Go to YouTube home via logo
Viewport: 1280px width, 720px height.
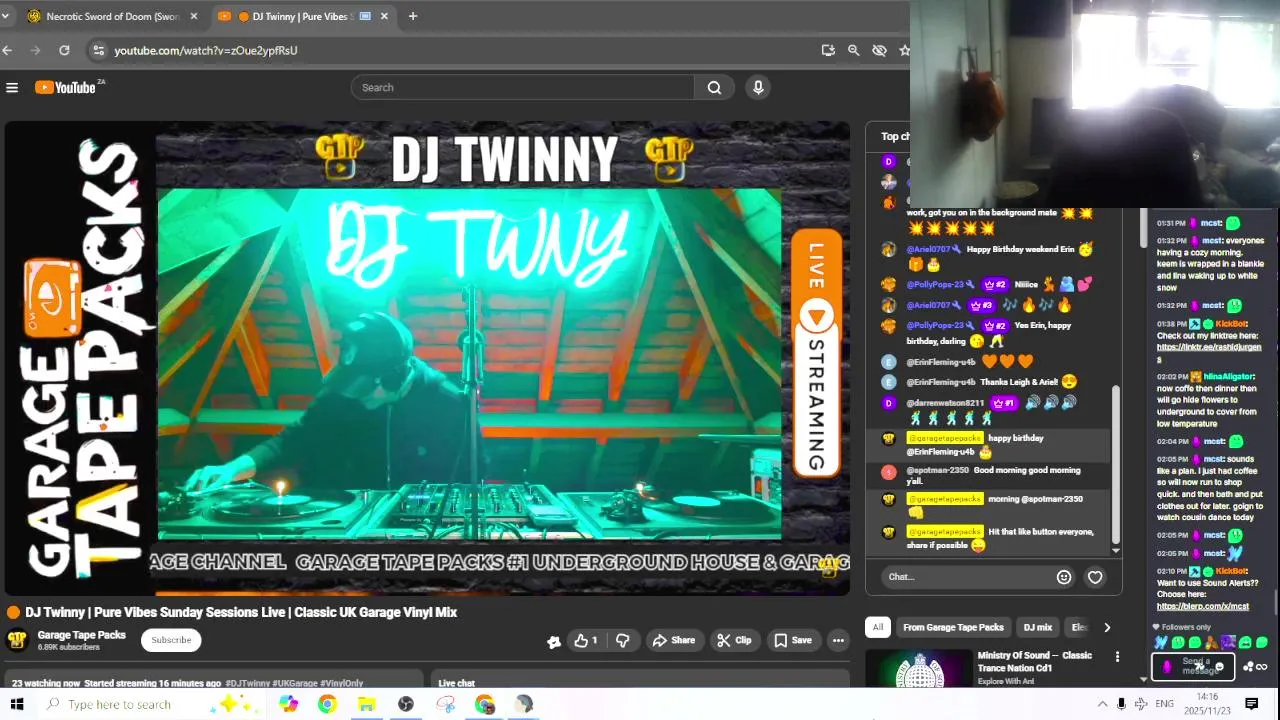click(x=66, y=88)
